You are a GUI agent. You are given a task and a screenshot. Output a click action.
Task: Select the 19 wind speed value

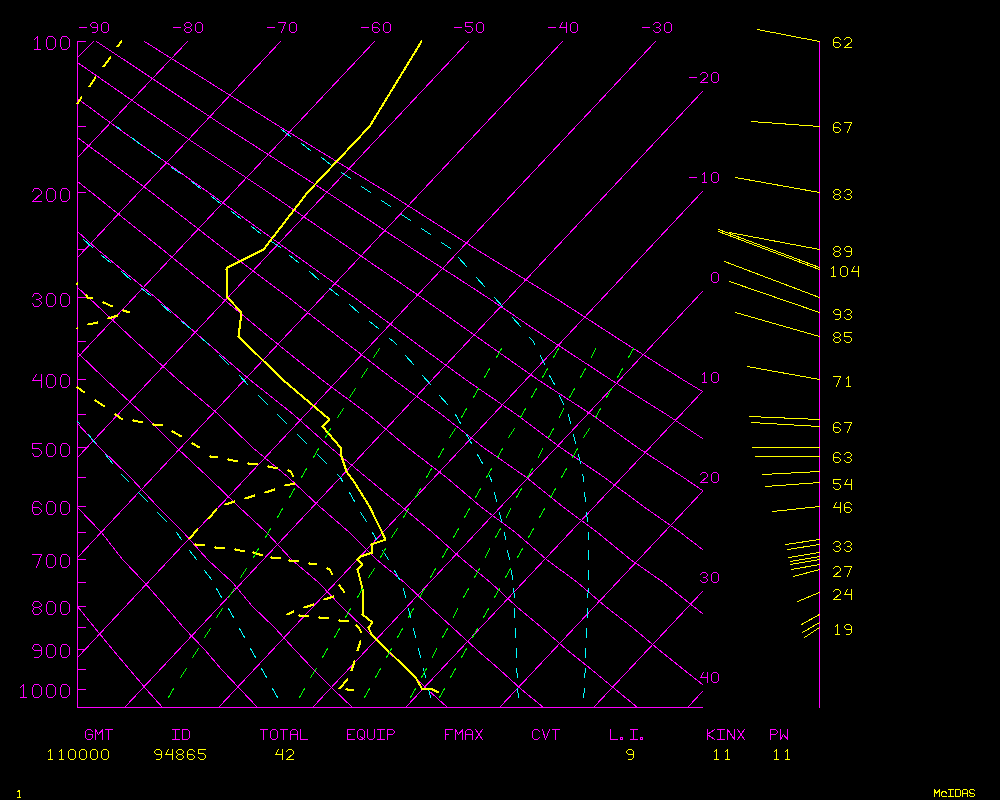tap(843, 630)
